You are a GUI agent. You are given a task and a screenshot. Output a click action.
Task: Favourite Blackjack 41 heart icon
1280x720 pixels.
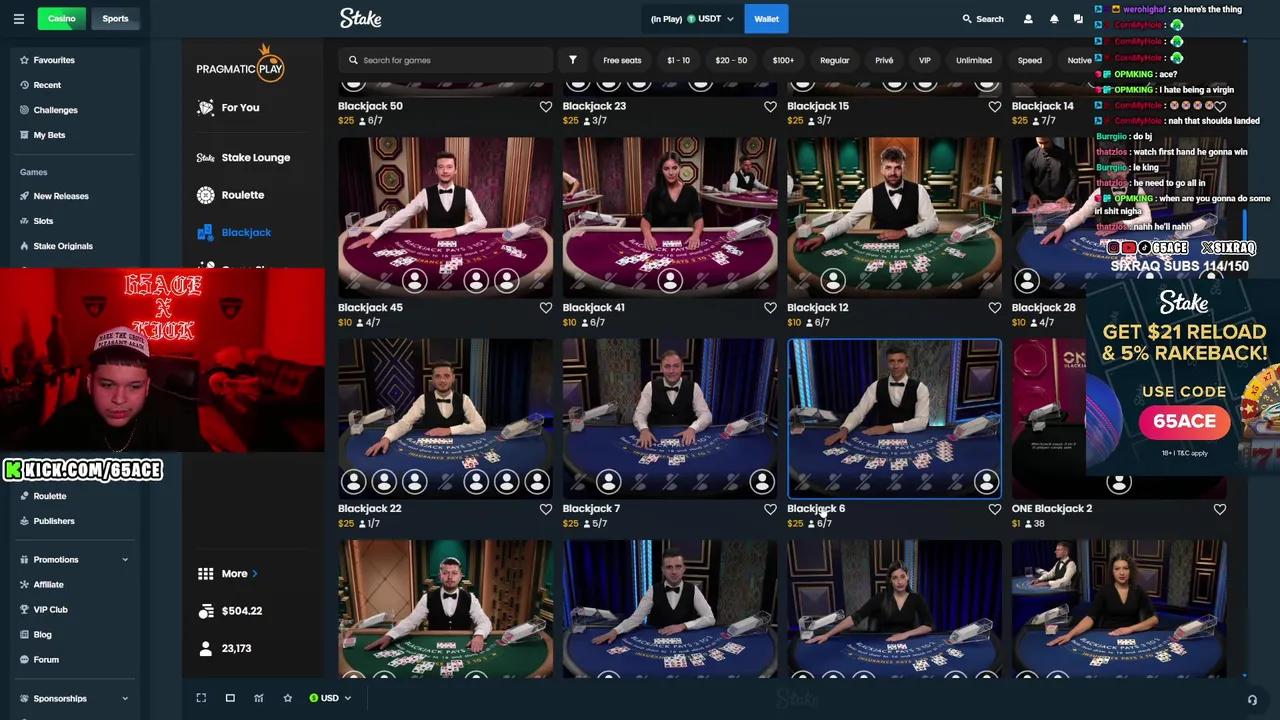pos(770,308)
